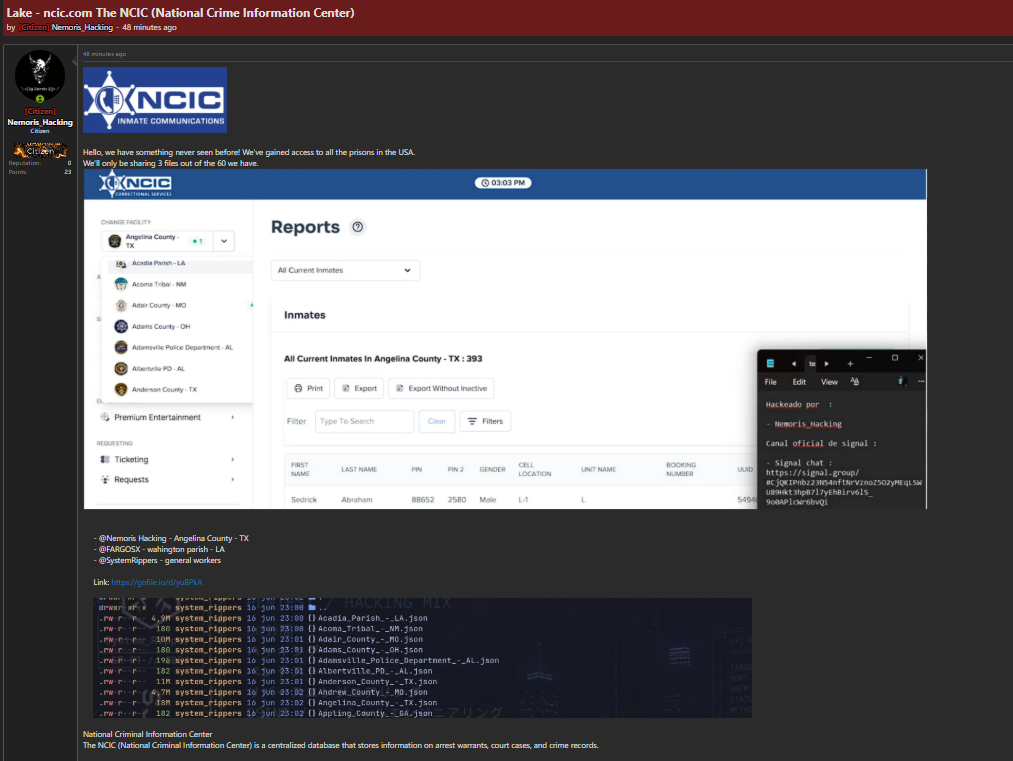Open Notepad more options ellipsis
The width and height of the screenshot is (1013, 761).
921,382
